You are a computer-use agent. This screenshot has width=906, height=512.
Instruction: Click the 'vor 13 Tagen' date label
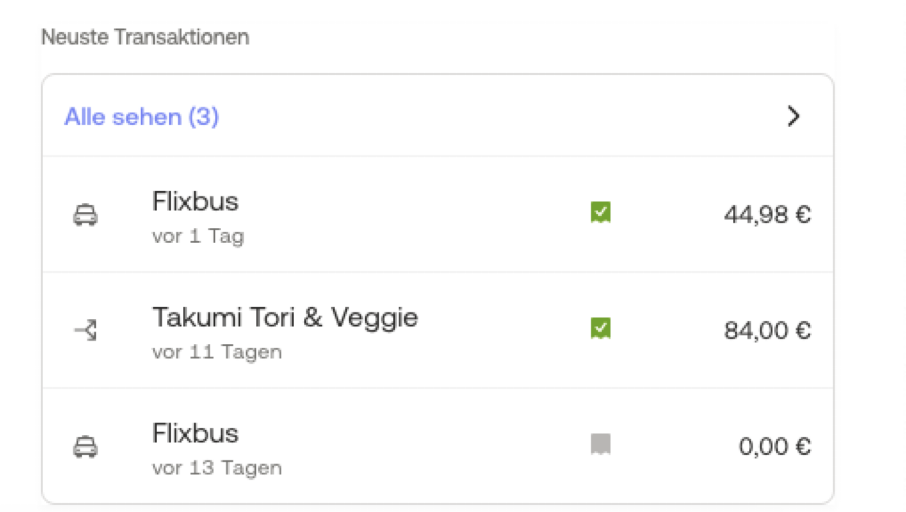[x=217, y=468]
